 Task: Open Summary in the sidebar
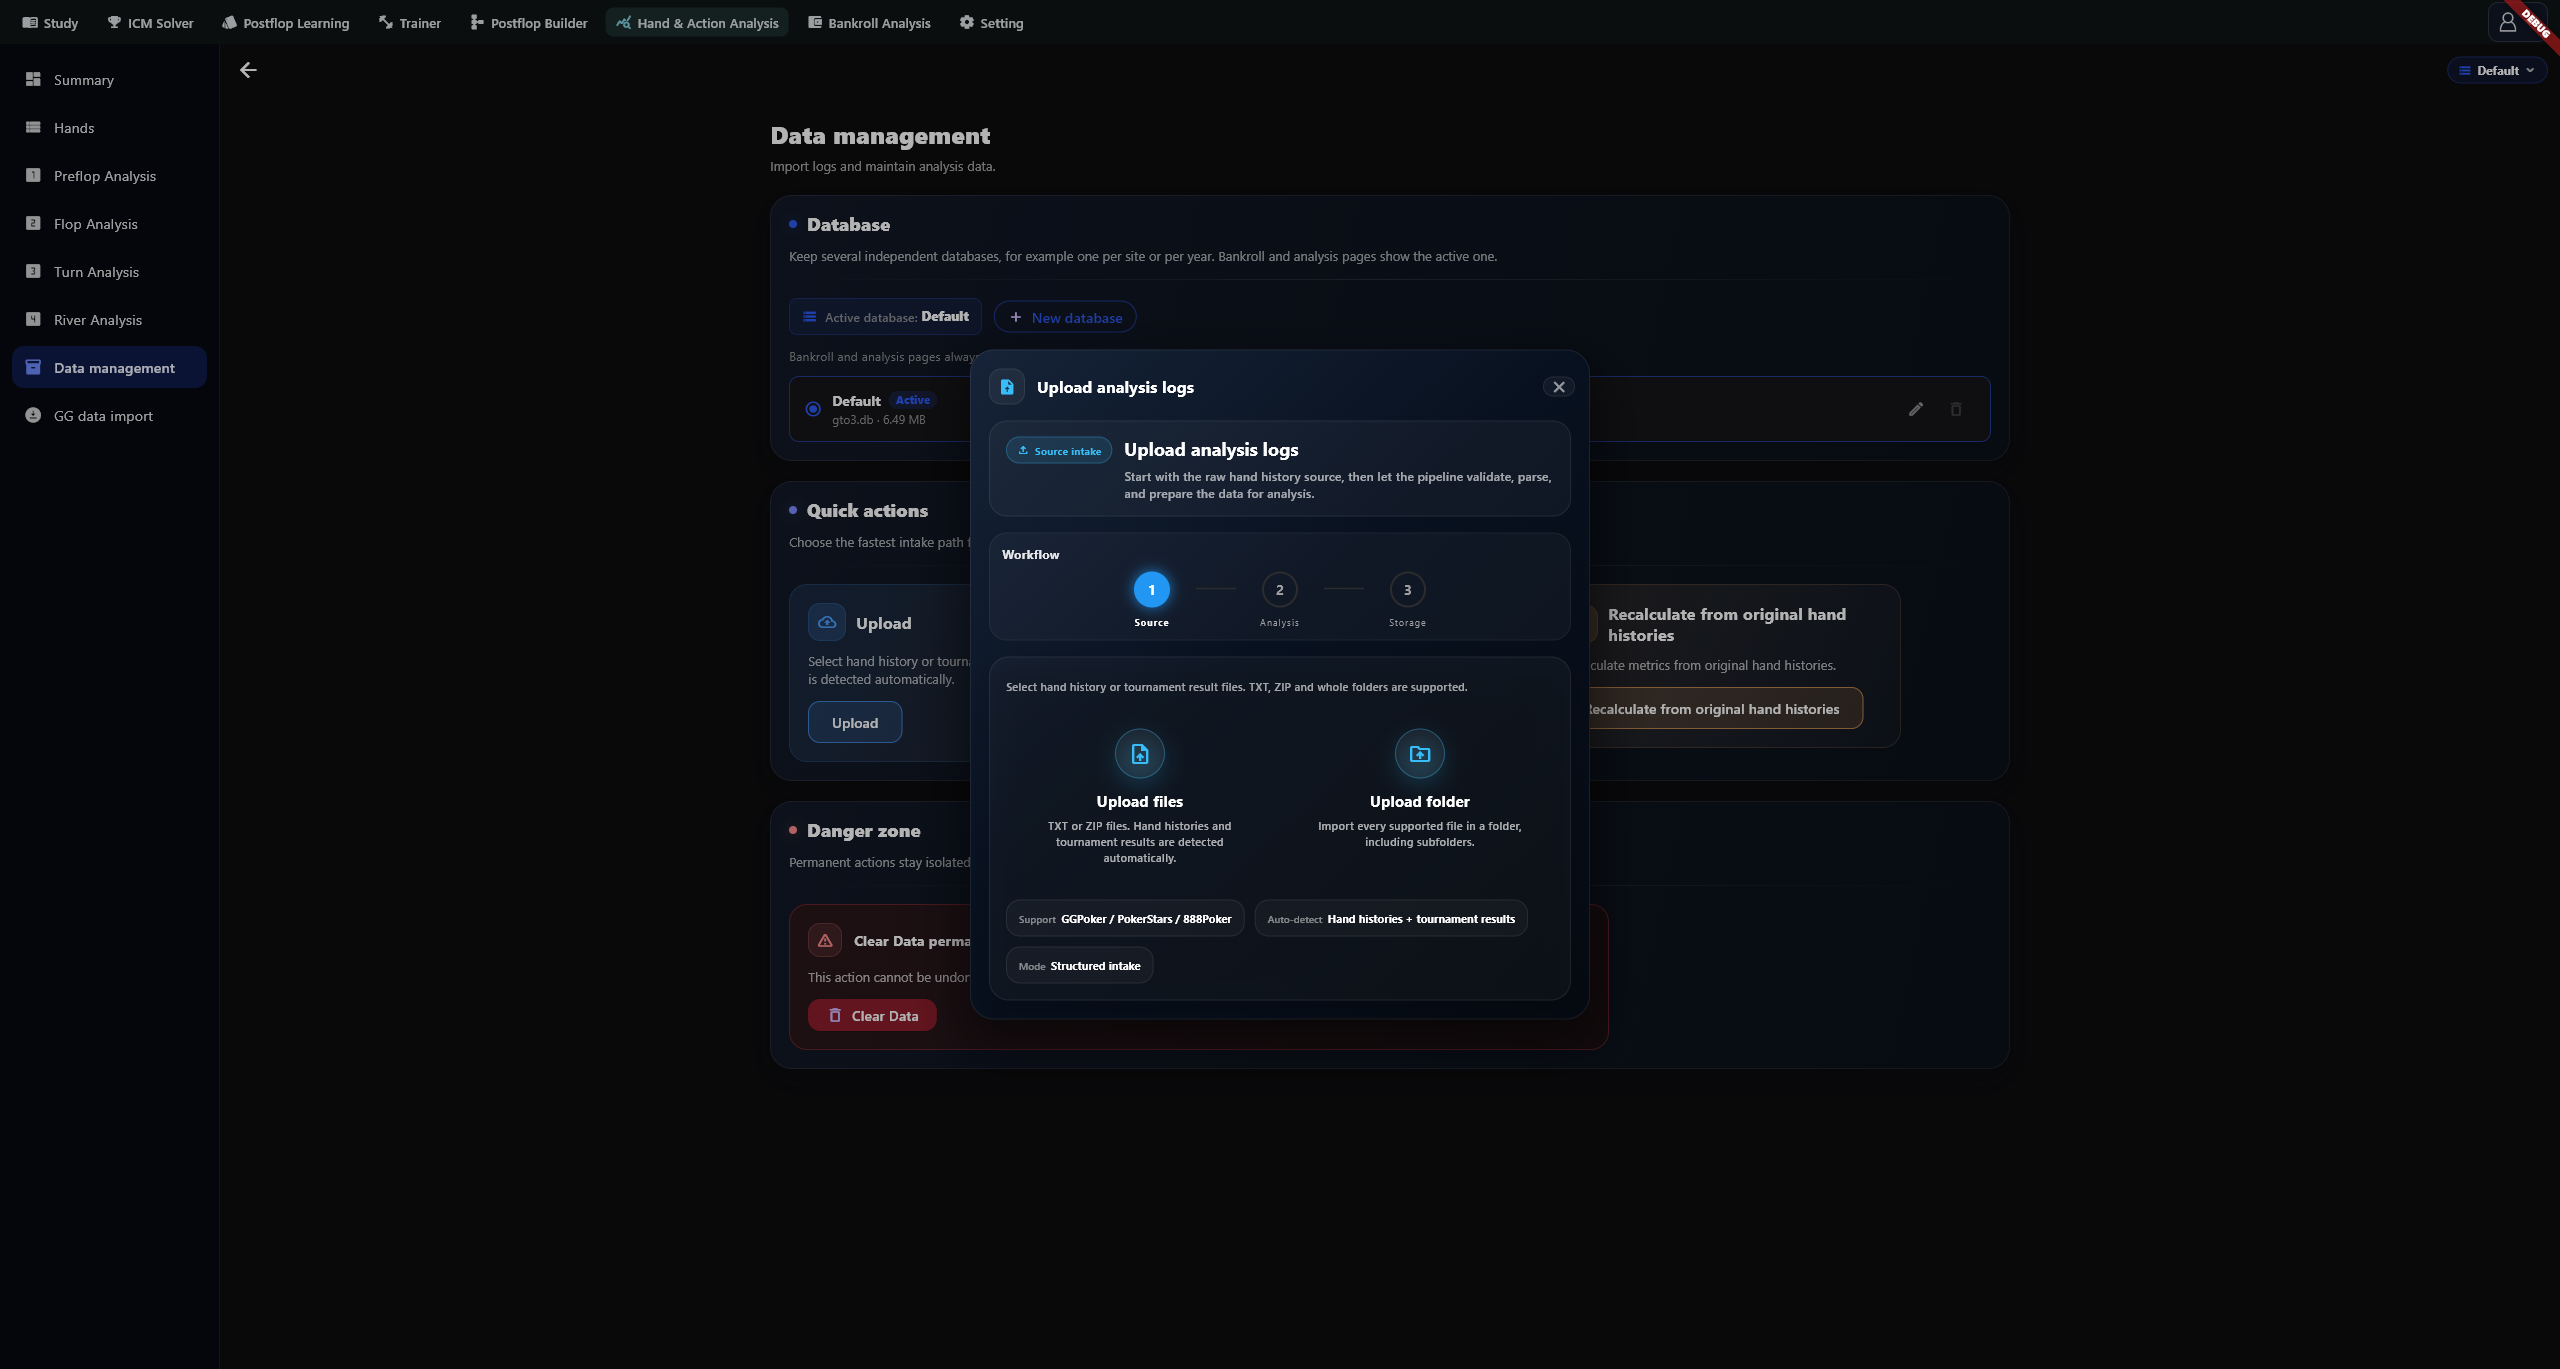[x=109, y=80]
